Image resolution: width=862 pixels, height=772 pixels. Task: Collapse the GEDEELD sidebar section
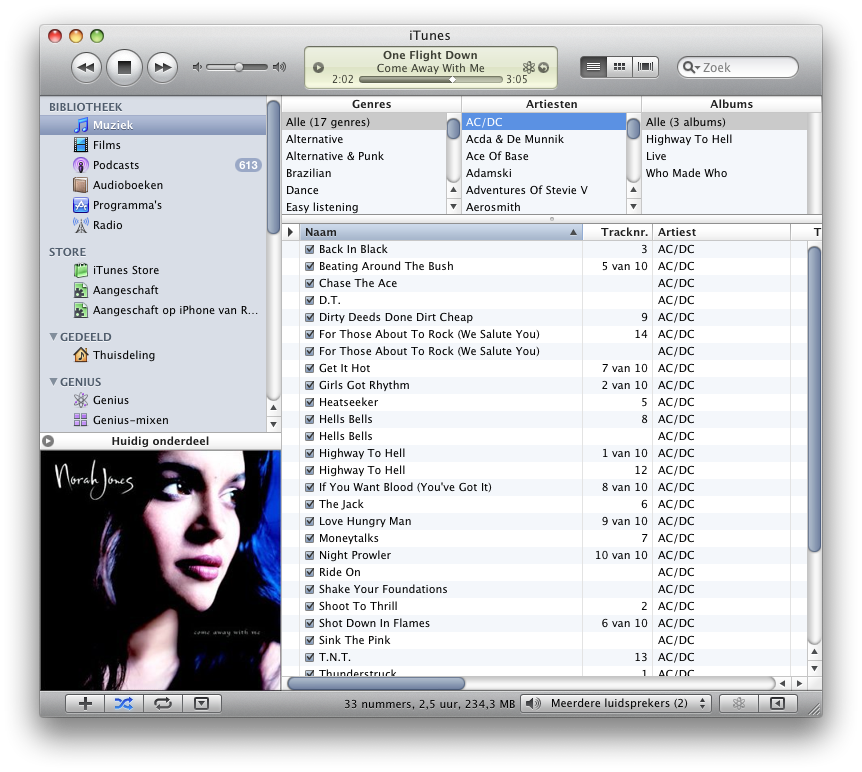click(x=54, y=337)
